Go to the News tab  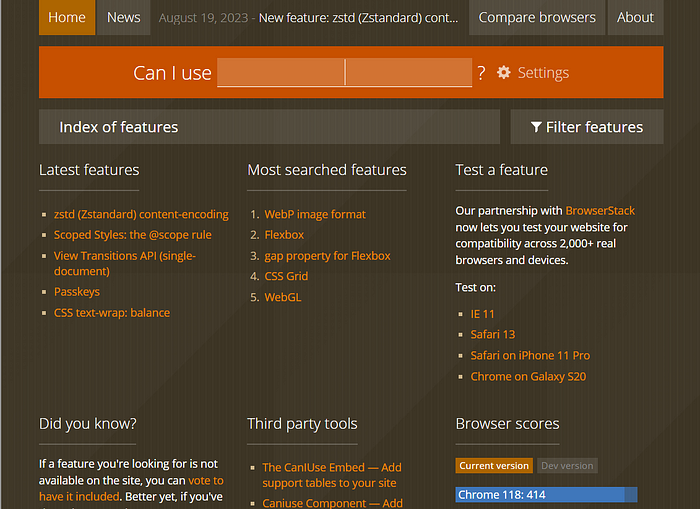pyautogui.click(x=124, y=17)
